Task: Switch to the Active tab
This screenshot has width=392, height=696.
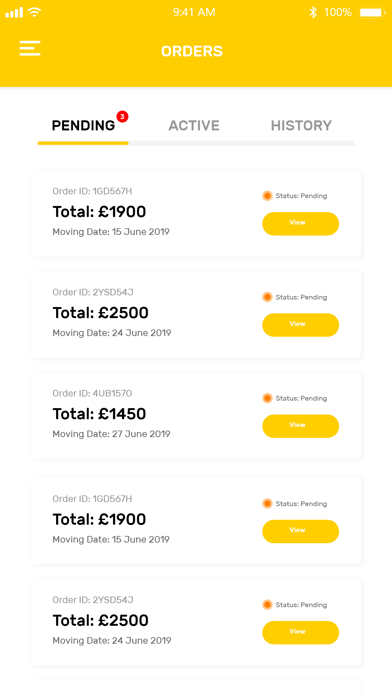Action: coord(194,126)
